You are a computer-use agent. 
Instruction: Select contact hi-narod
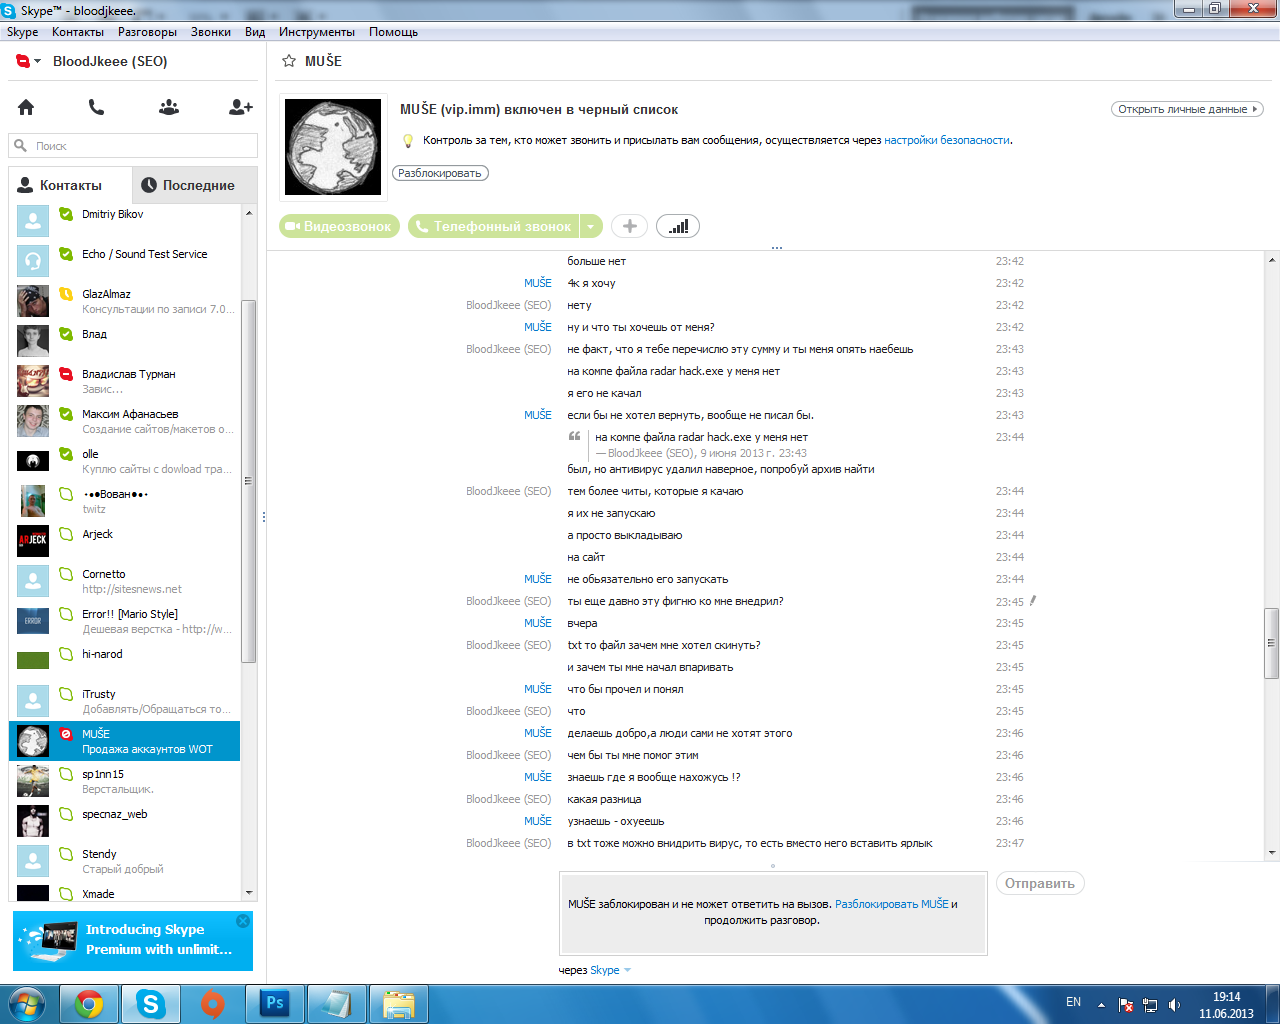[125, 661]
